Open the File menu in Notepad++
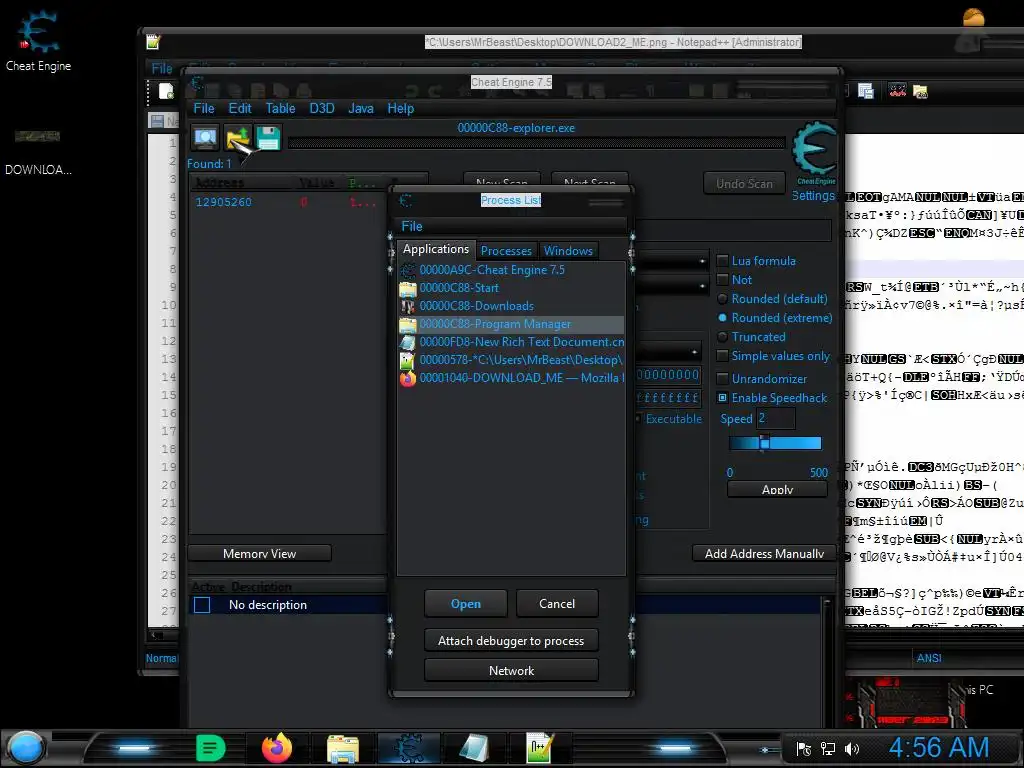 pyautogui.click(x=162, y=68)
